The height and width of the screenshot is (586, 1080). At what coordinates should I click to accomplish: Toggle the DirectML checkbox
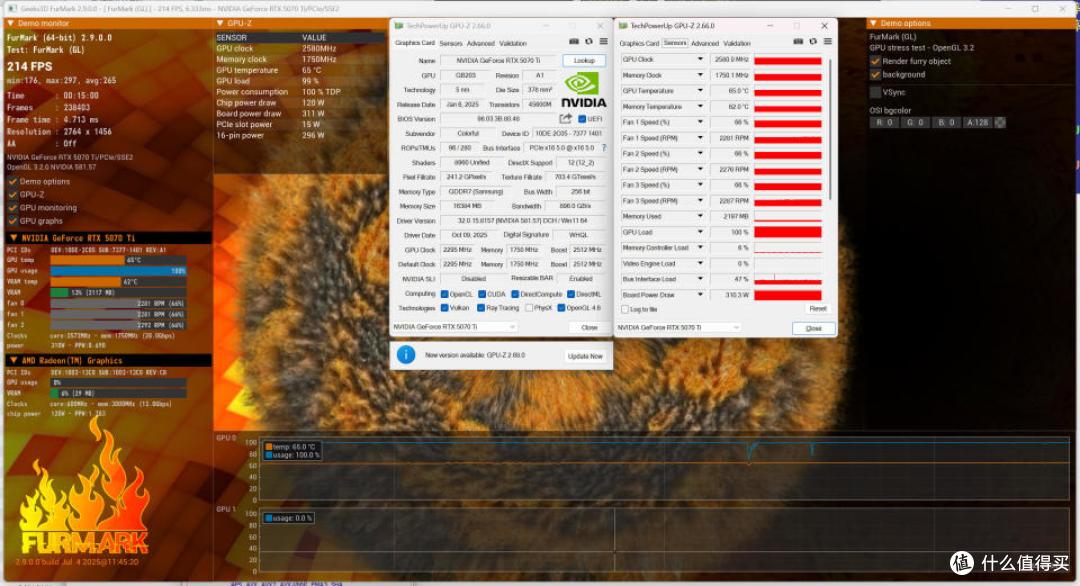click(571, 294)
